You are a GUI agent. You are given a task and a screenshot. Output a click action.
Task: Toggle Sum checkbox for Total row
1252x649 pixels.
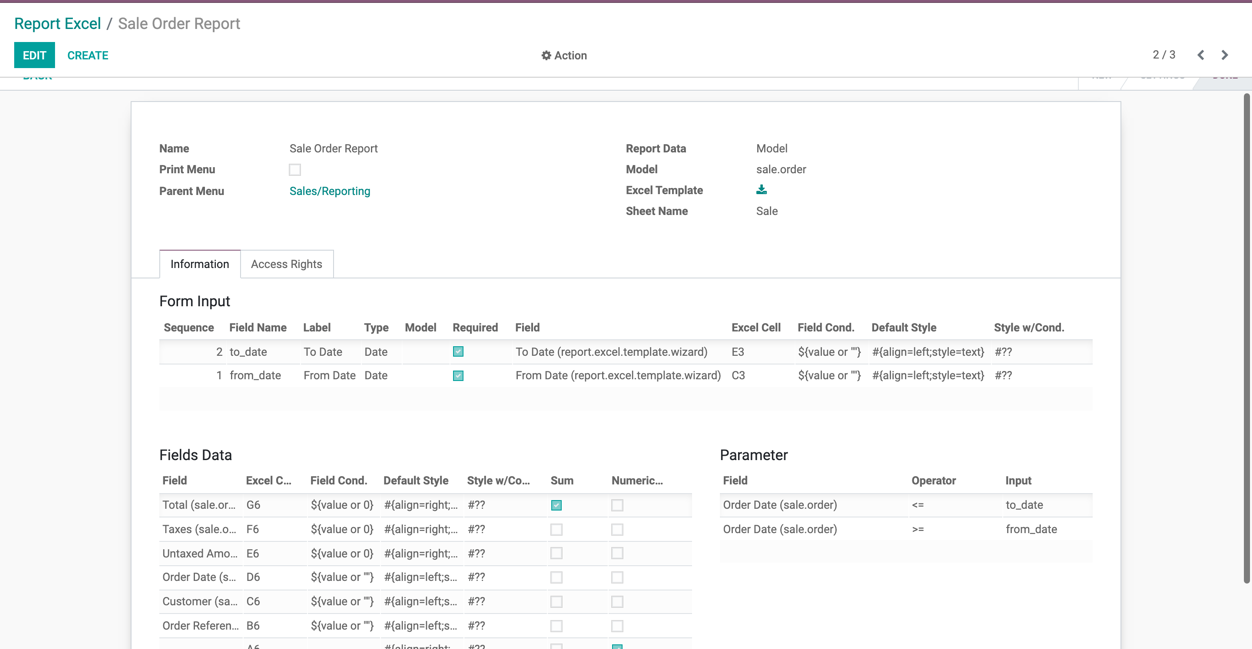click(x=557, y=506)
